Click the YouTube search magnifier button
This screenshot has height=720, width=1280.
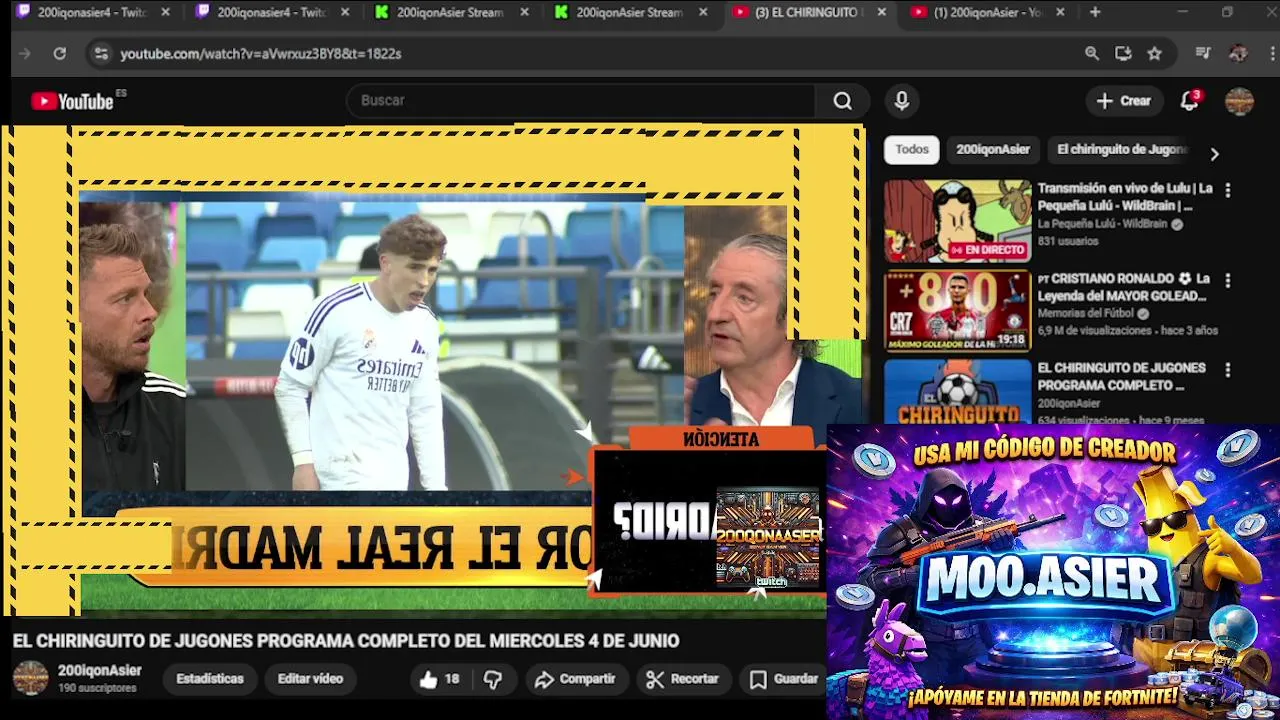point(843,101)
